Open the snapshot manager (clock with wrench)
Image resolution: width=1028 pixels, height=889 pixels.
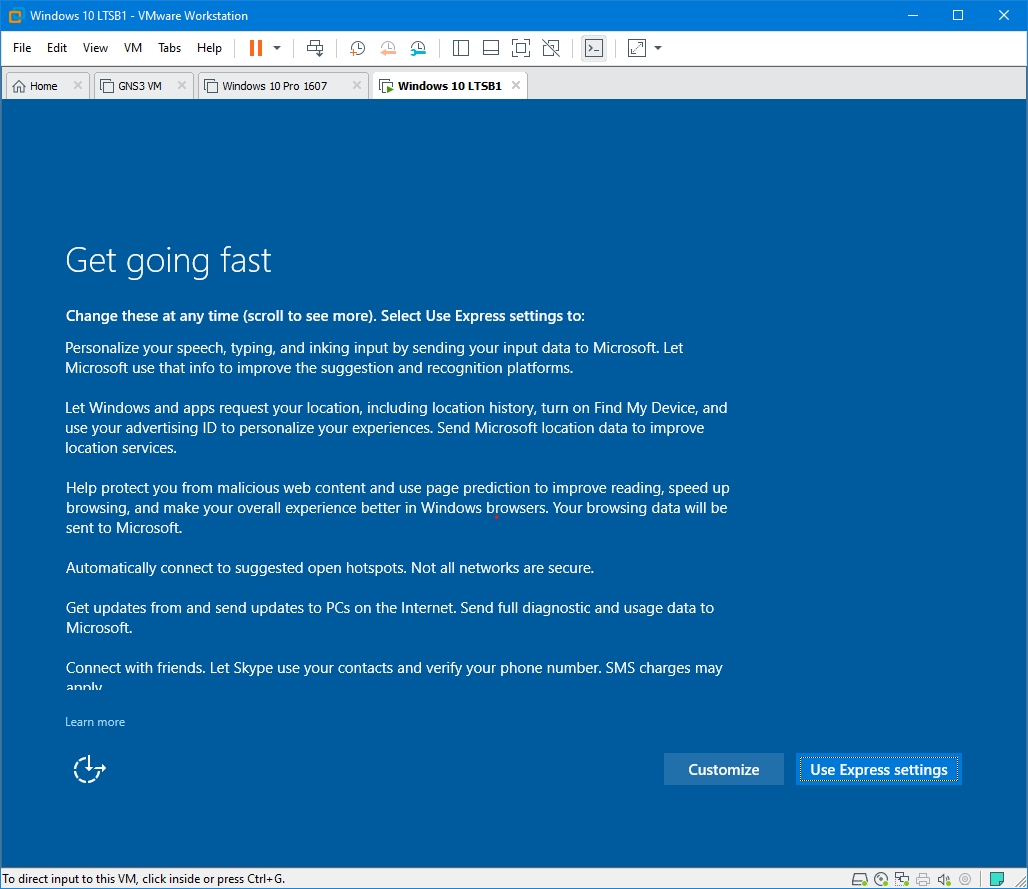click(418, 48)
